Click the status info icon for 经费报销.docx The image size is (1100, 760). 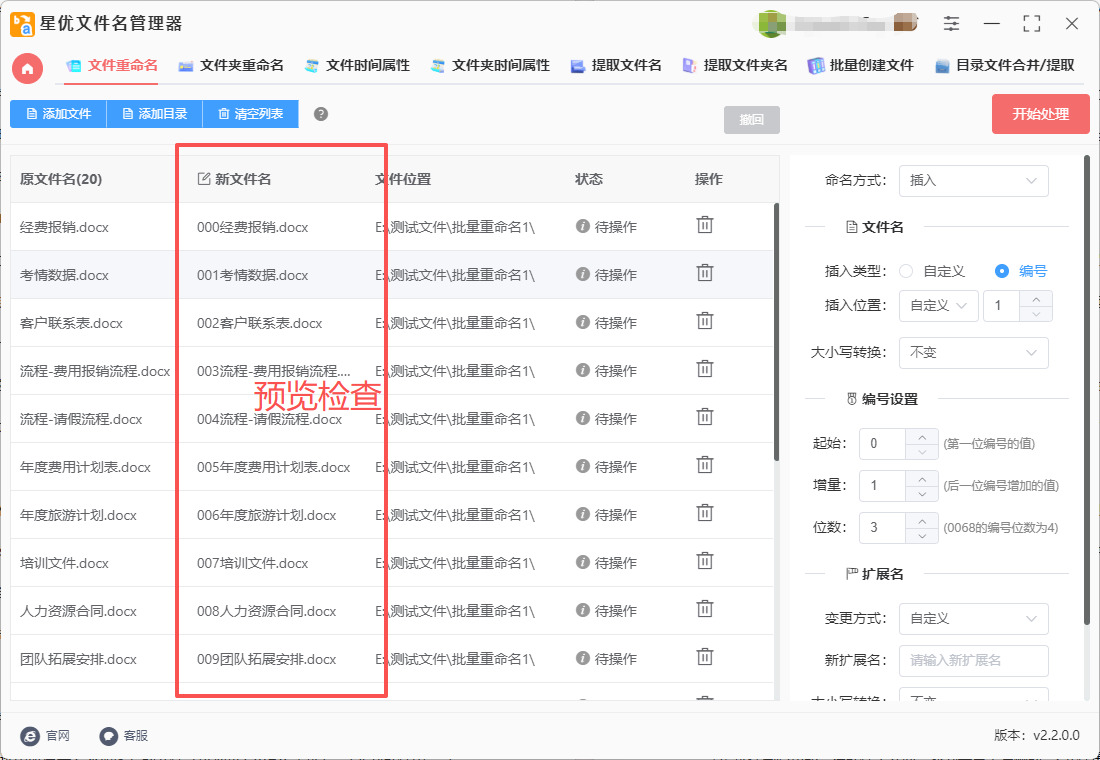point(582,226)
